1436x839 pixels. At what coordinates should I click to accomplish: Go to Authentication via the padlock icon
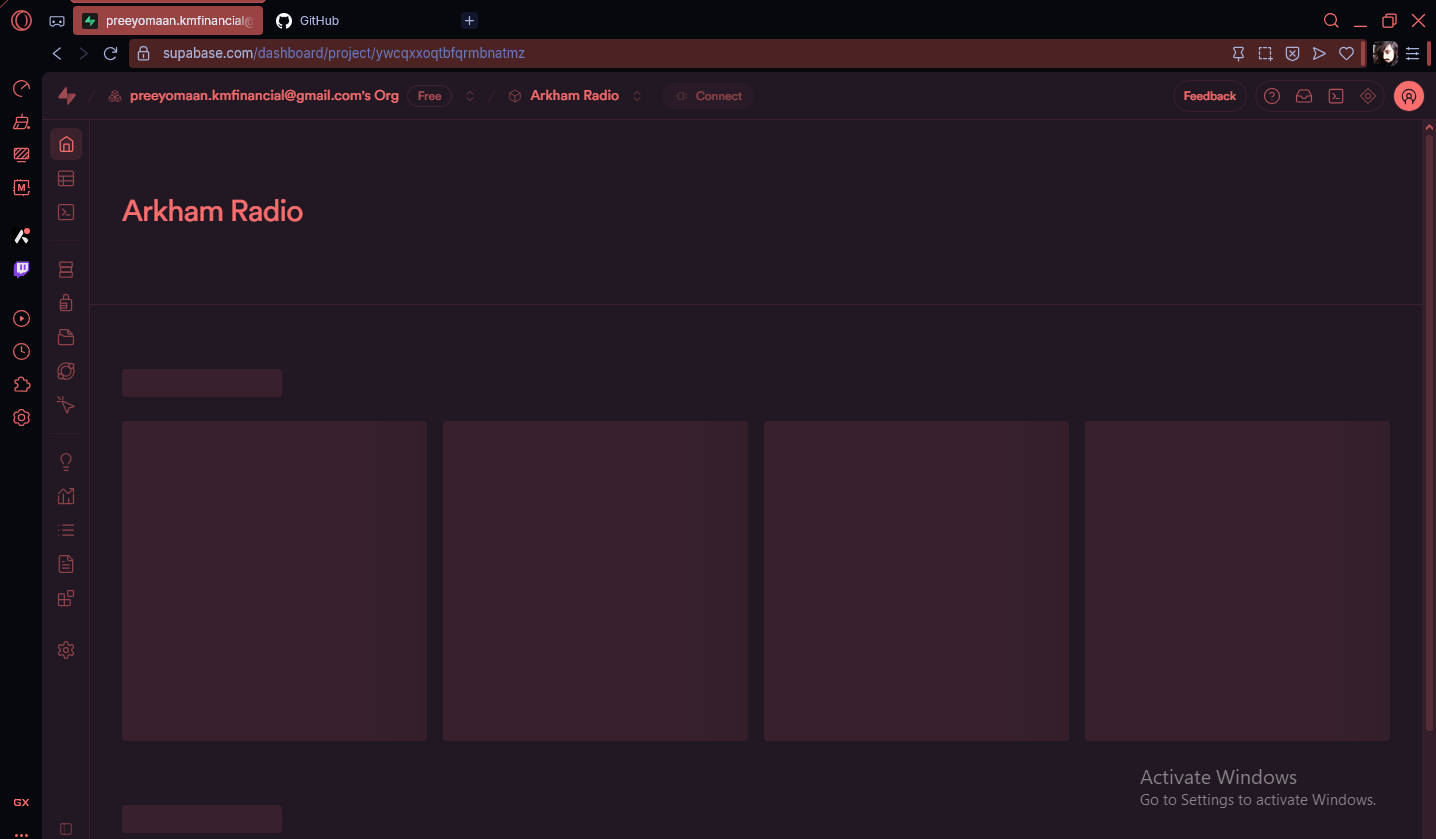pos(66,303)
